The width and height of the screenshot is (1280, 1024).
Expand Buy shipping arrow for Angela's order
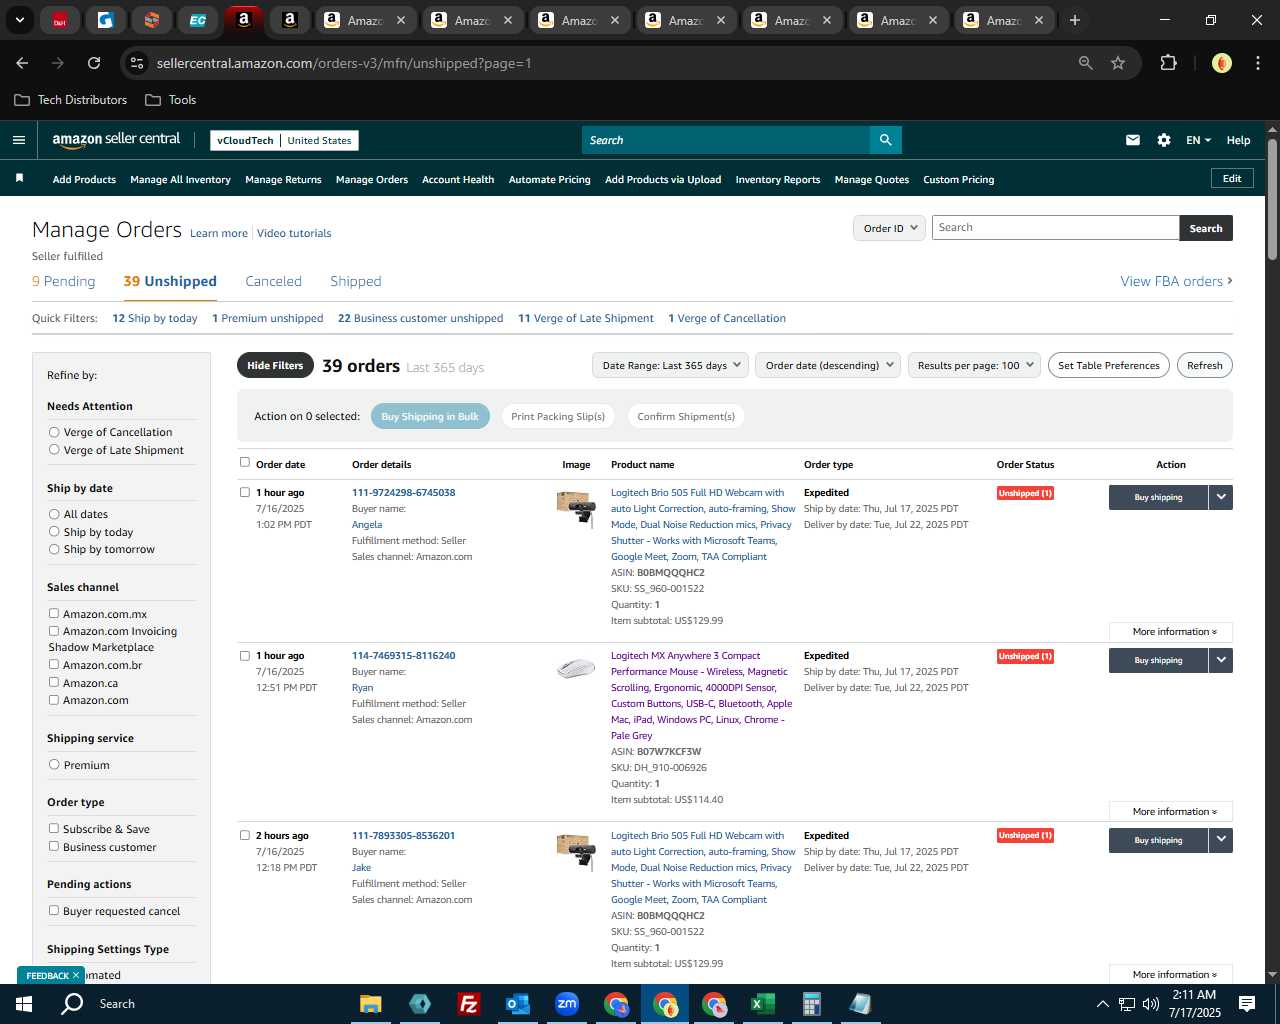click(x=1221, y=497)
